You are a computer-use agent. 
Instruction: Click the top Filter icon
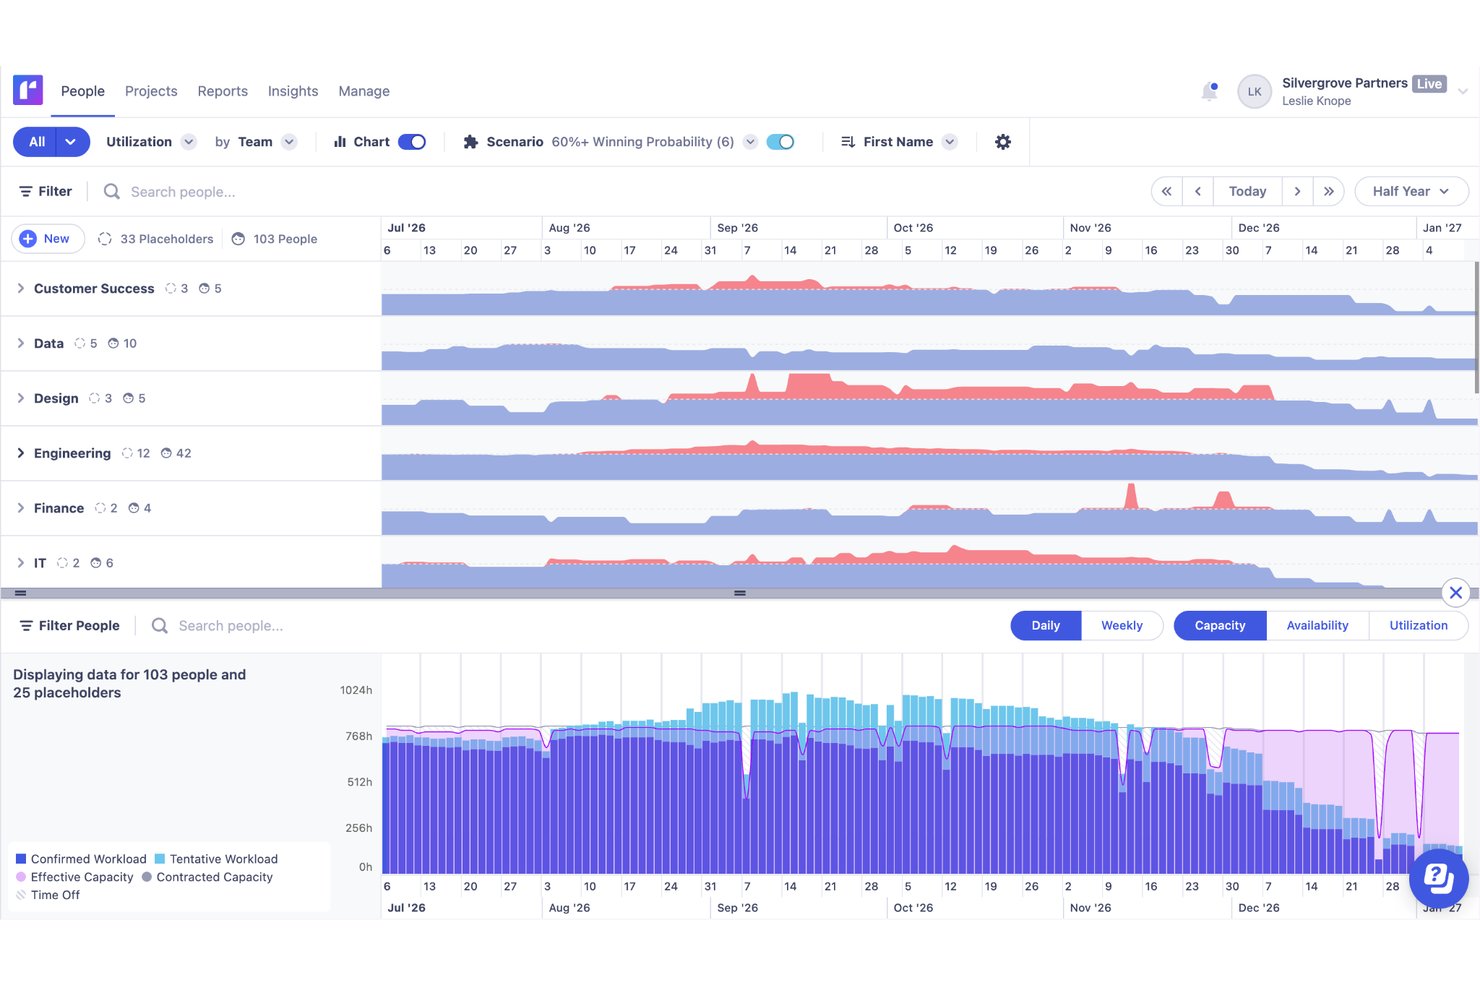(26, 191)
